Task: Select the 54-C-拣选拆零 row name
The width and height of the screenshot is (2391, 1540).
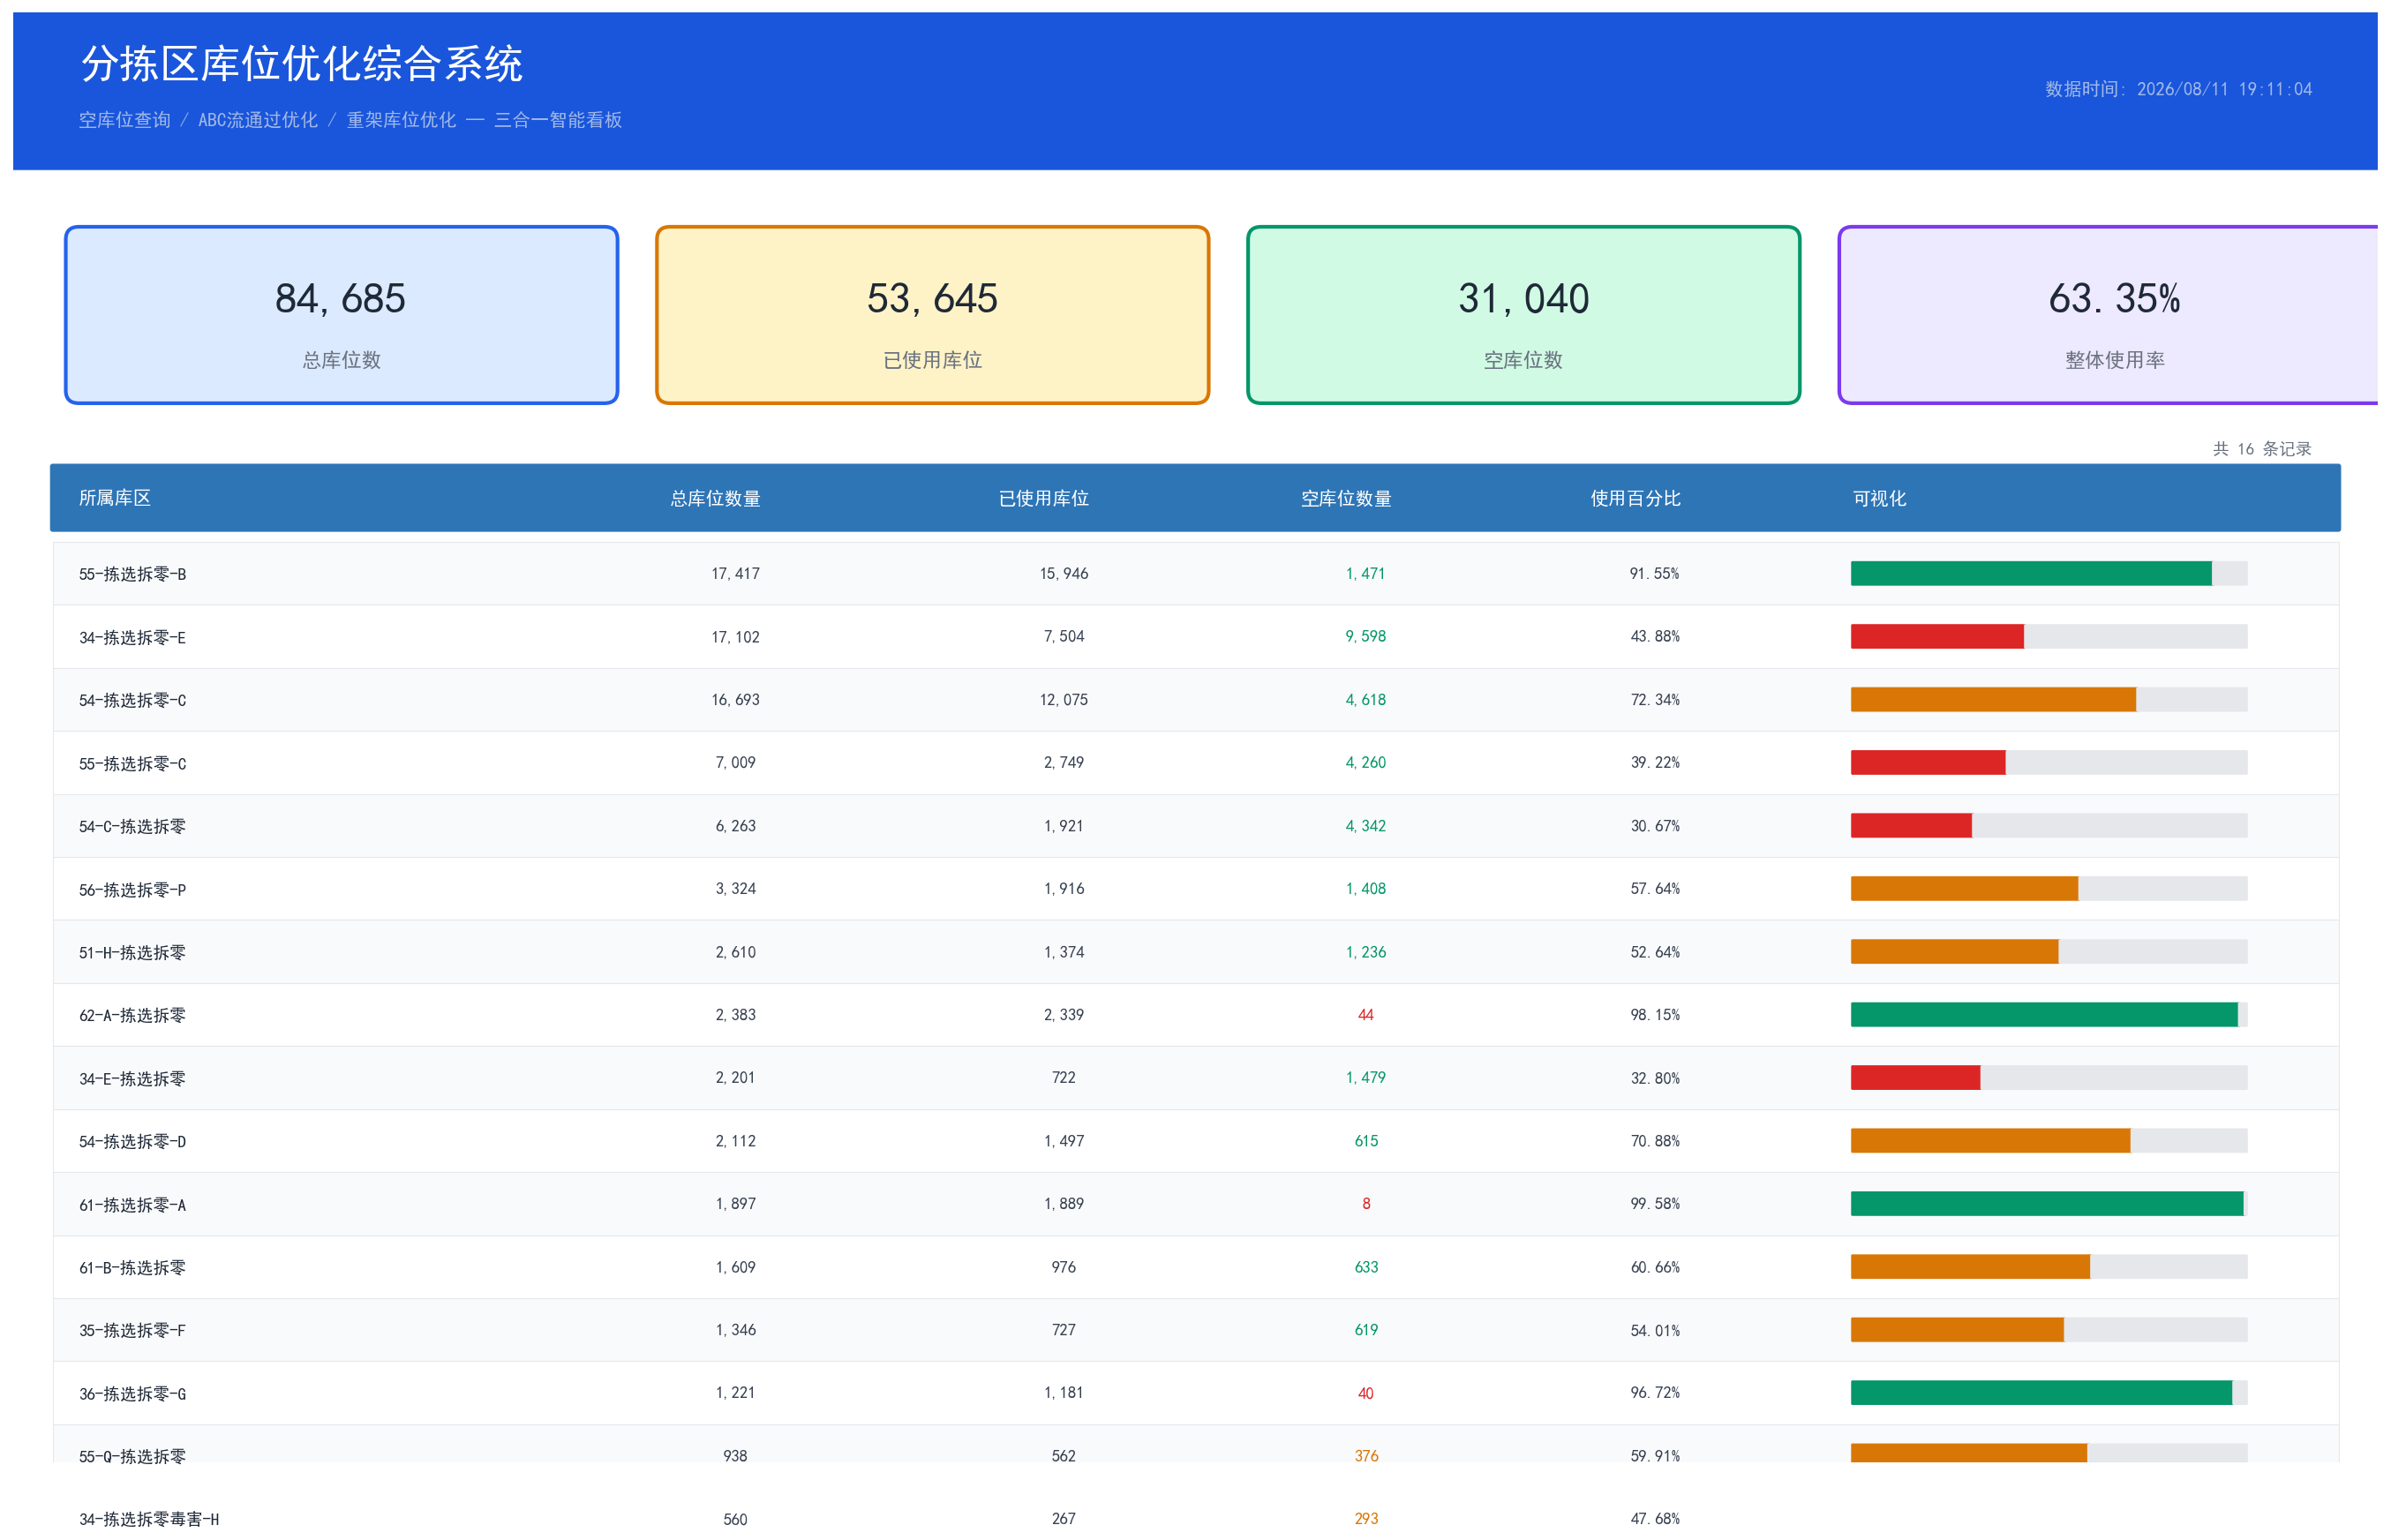Action: (x=133, y=826)
